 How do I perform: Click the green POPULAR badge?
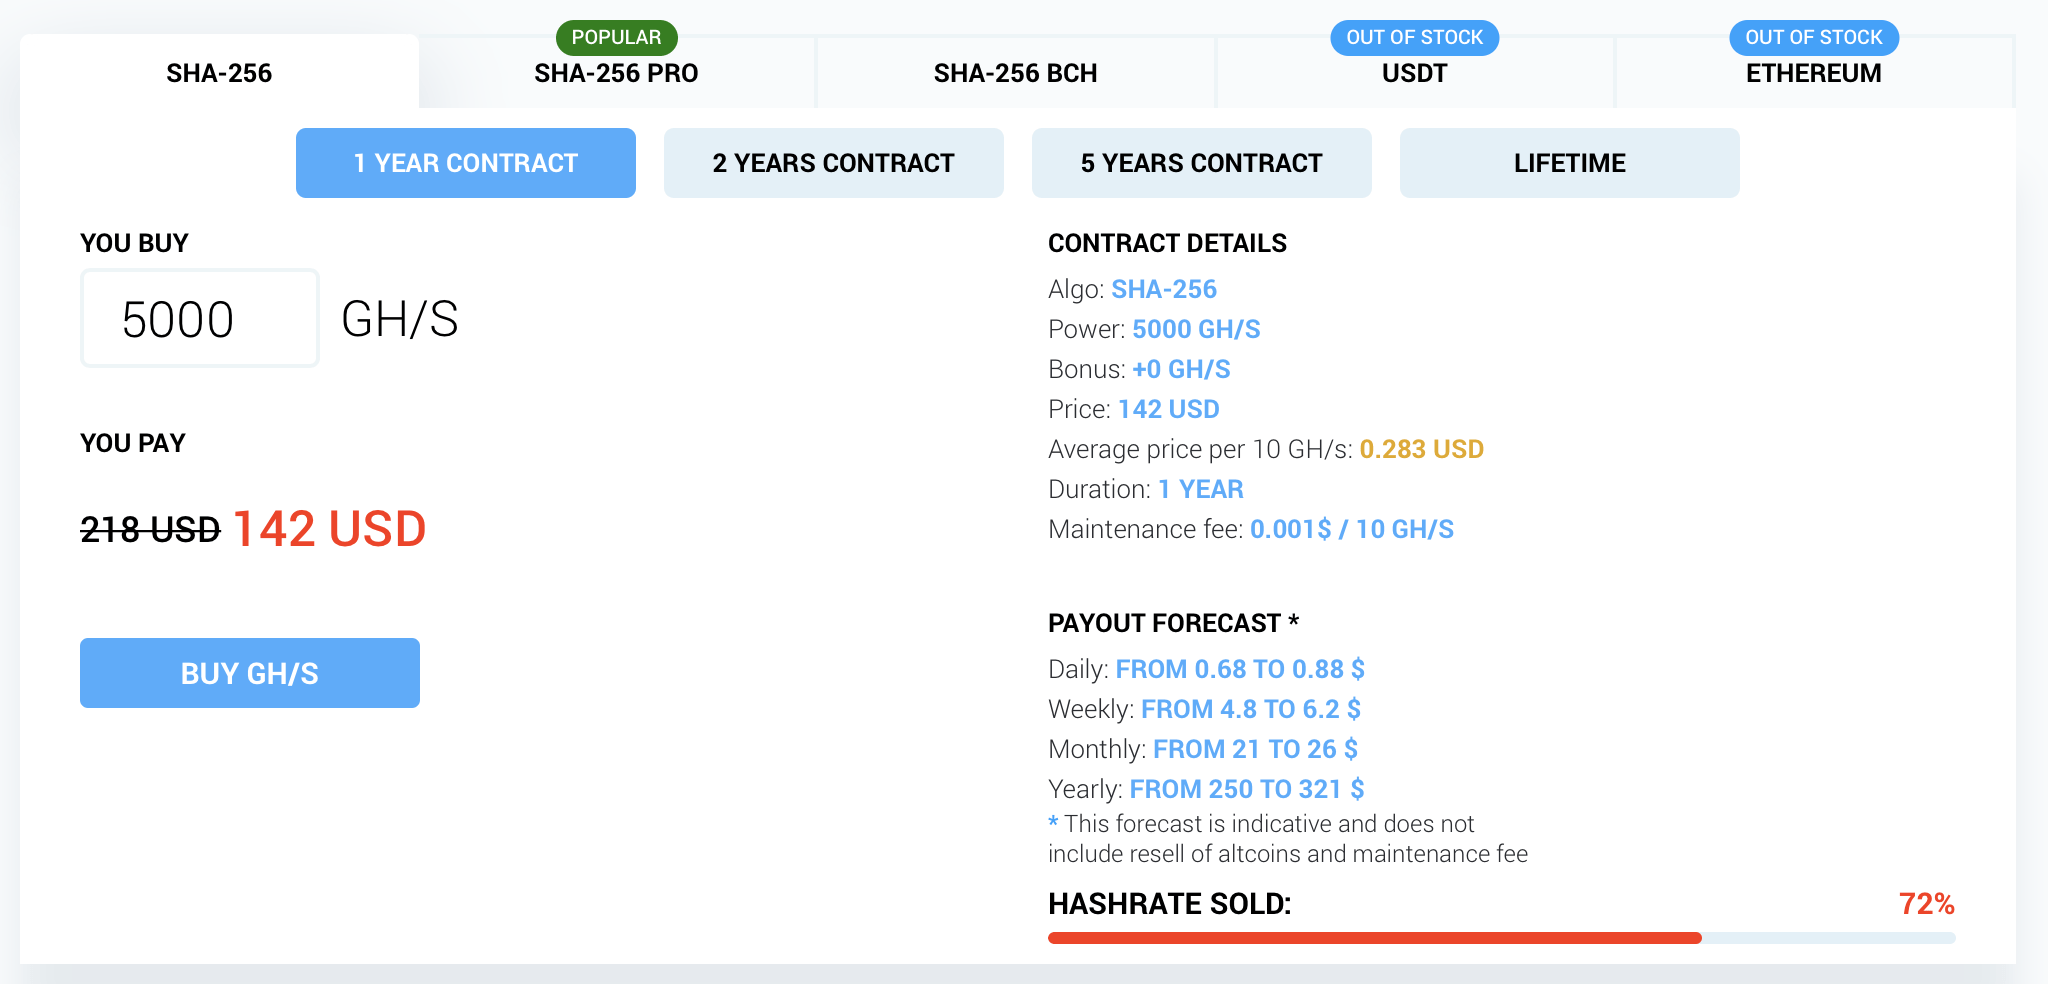(x=616, y=38)
